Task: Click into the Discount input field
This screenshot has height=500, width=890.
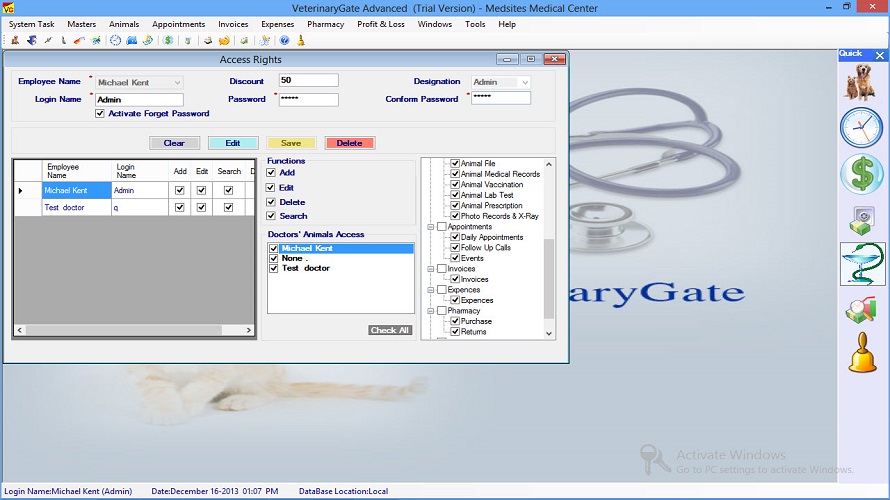Action: (308, 81)
